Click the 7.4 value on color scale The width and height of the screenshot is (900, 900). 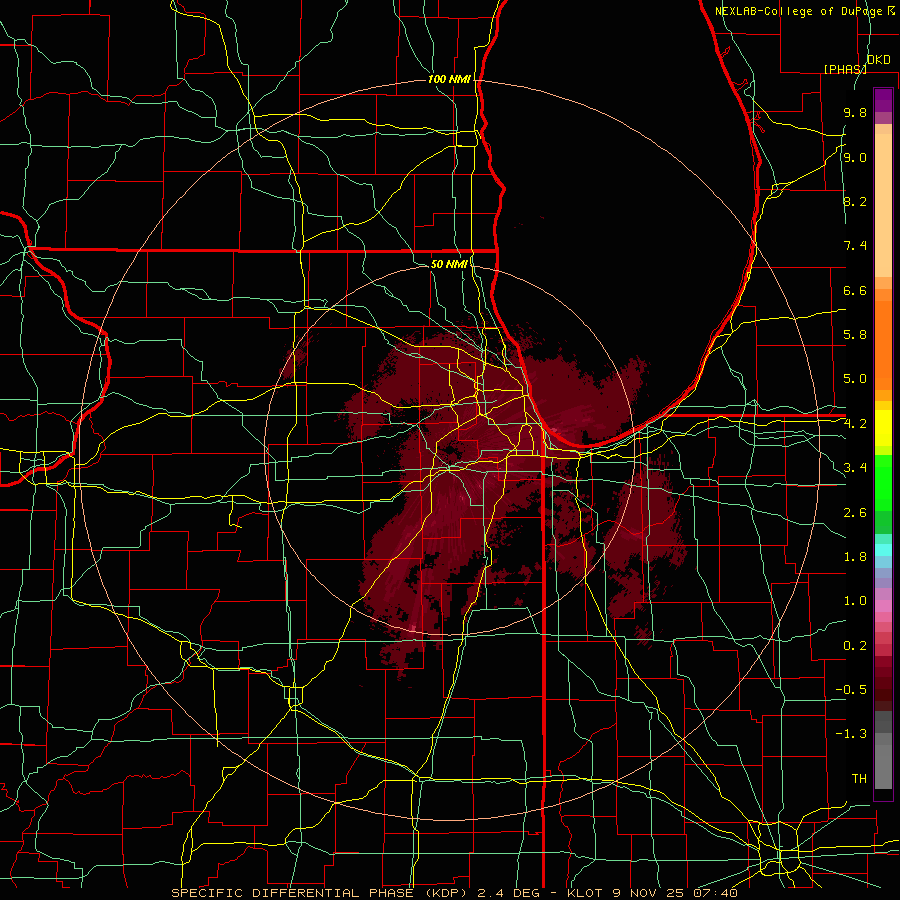[855, 246]
